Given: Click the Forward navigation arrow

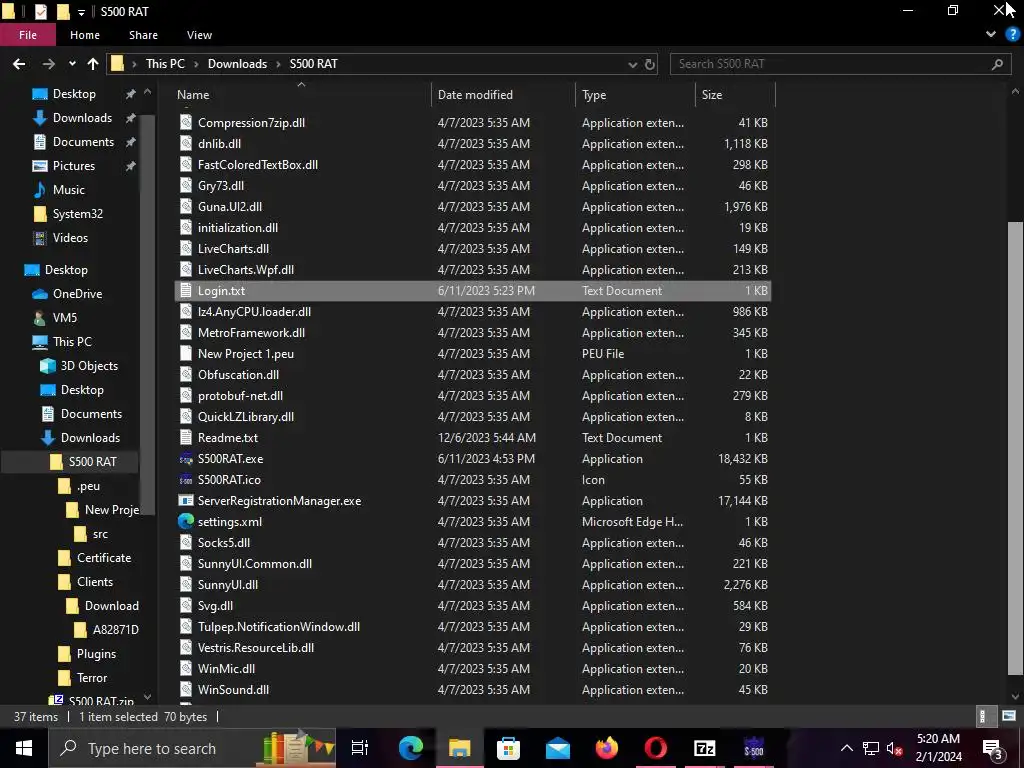Looking at the screenshot, I should point(49,64).
